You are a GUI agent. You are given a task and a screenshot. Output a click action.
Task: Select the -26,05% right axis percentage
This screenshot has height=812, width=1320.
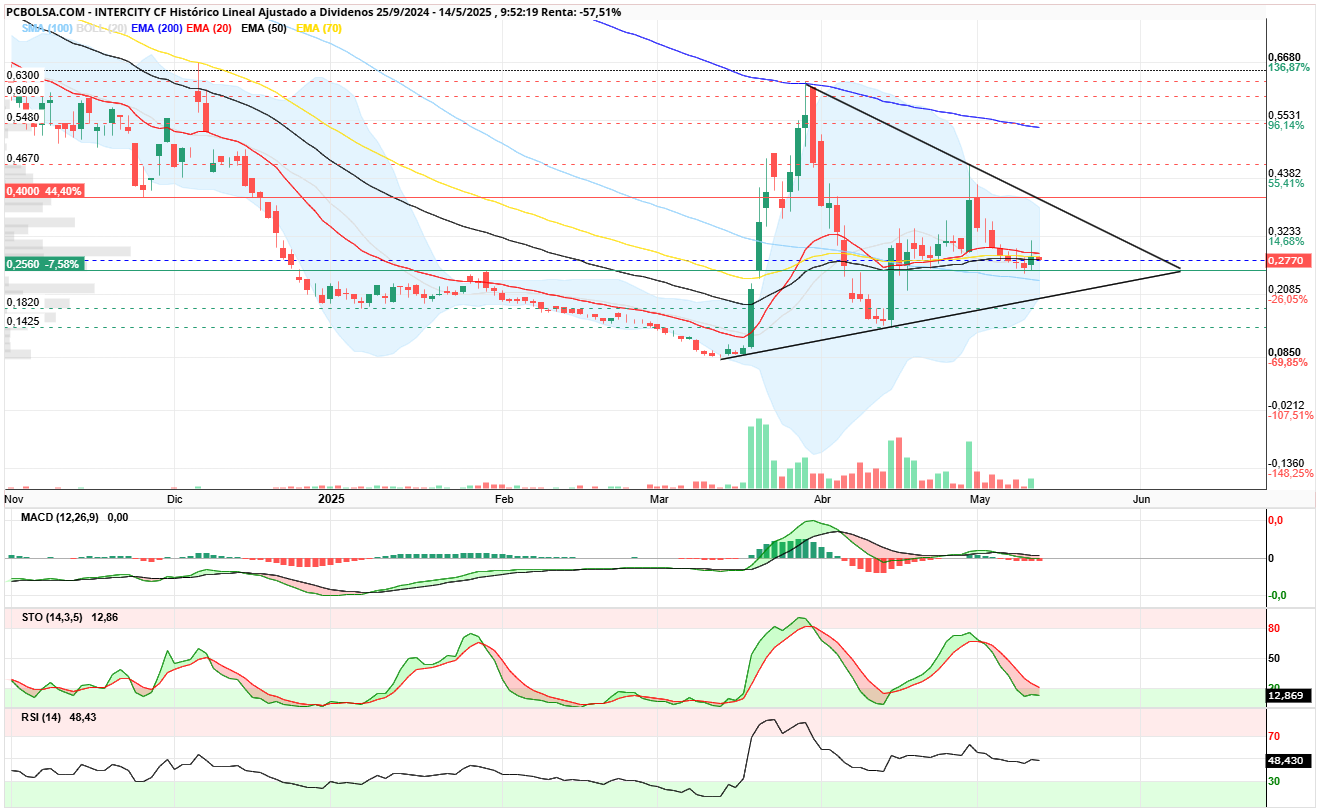[1288, 299]
